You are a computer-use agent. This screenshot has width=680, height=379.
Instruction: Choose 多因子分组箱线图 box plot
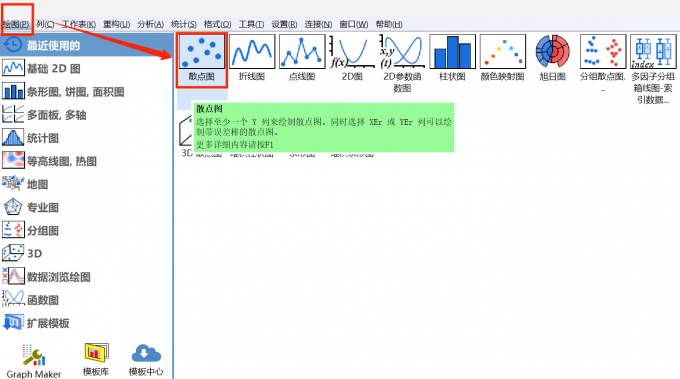pyautogui.click(x=653, y=69)
